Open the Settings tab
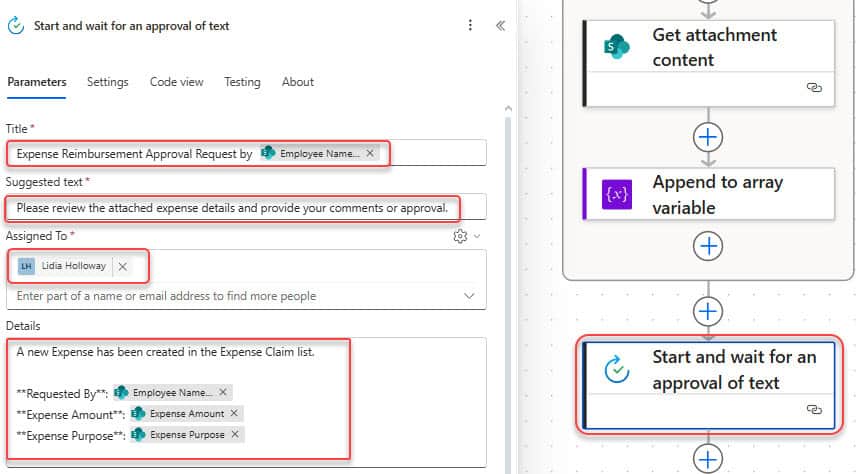The width and height of the screenshot is (868, 474). click(107, 82)
